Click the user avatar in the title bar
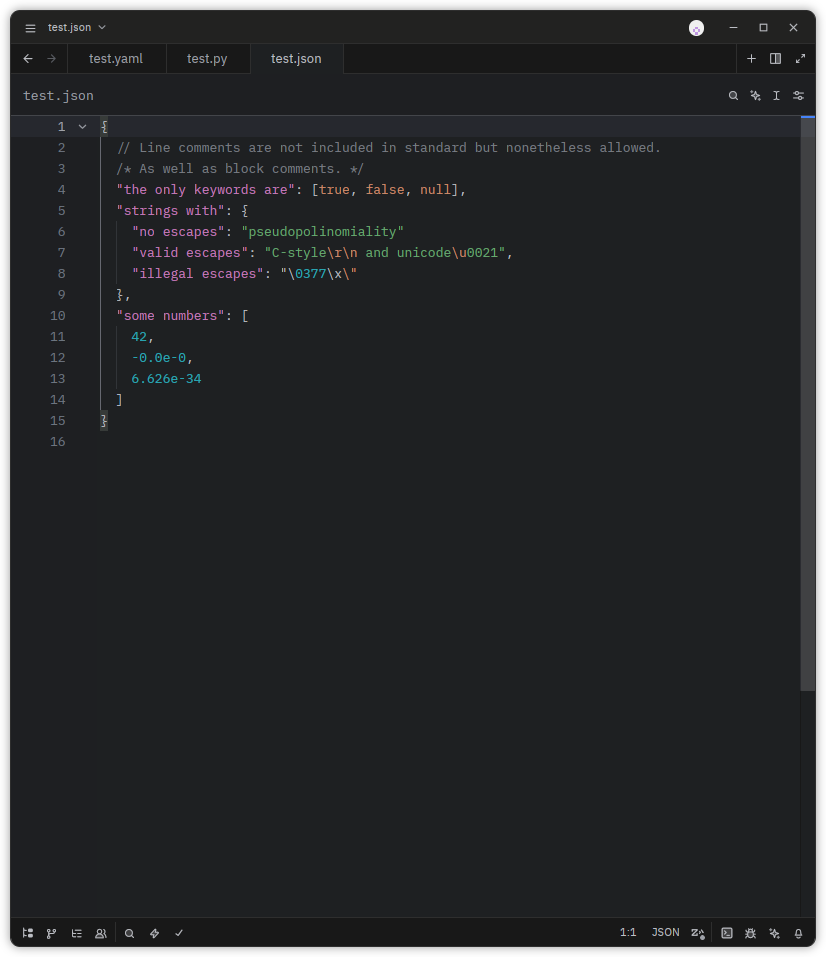 click(x=696, y=28)
